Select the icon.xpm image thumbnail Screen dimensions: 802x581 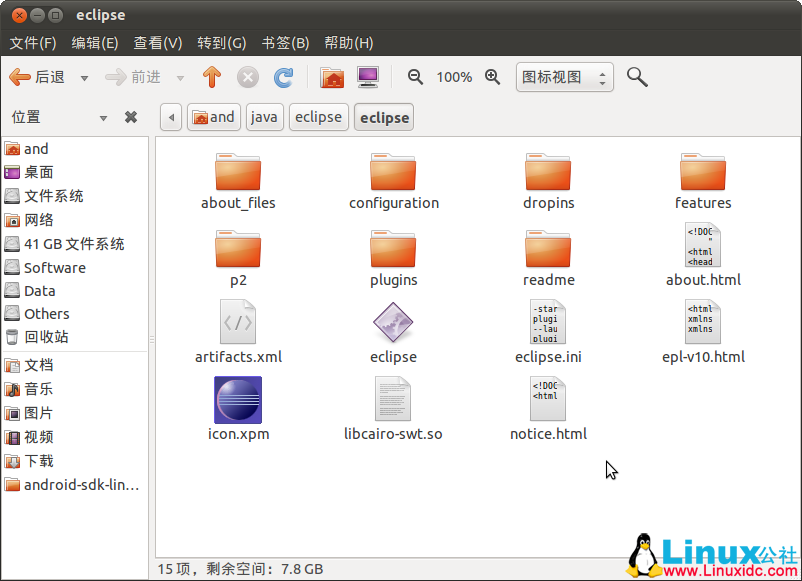pos(238,400)
